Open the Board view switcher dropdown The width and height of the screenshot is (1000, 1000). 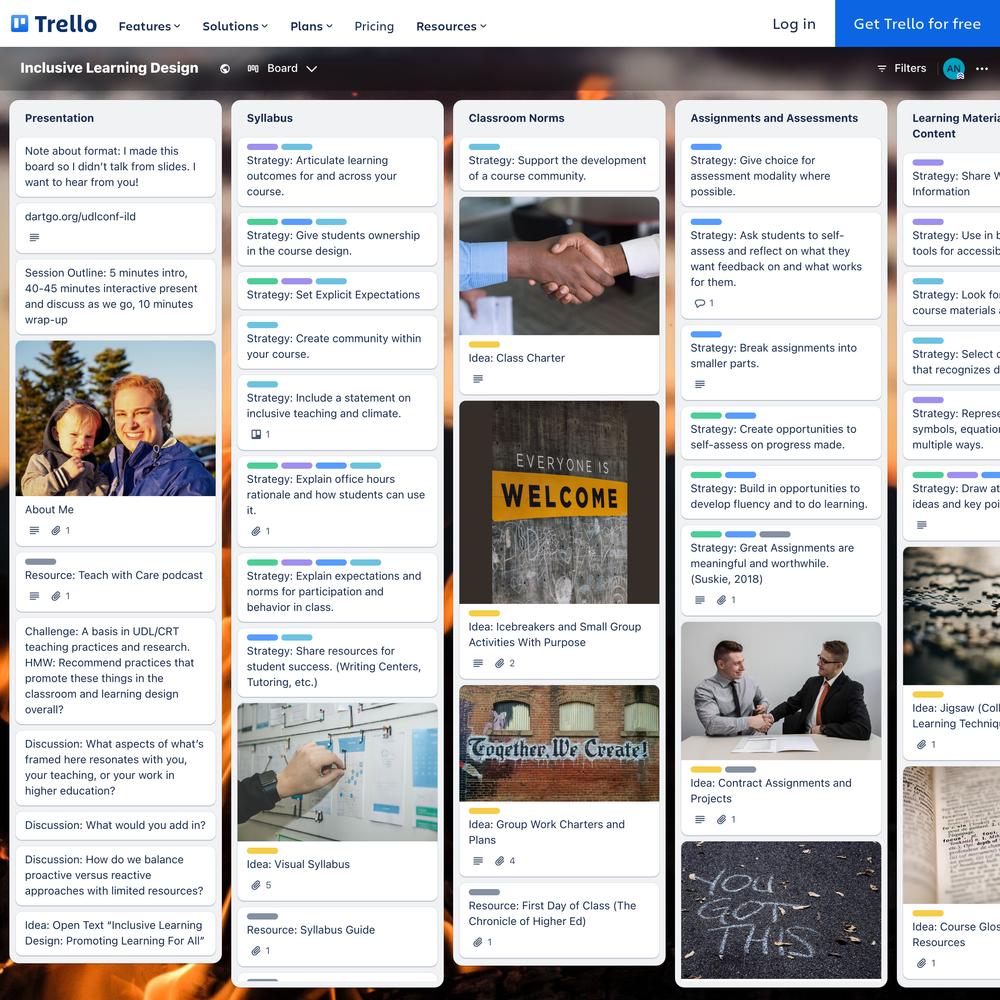[282, 68]
